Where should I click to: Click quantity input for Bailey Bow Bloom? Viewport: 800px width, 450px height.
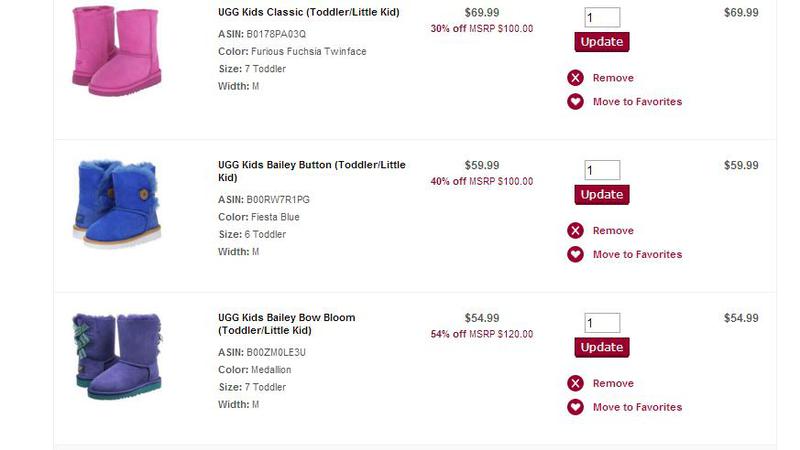pyautogui.click(x=602, y=324)
